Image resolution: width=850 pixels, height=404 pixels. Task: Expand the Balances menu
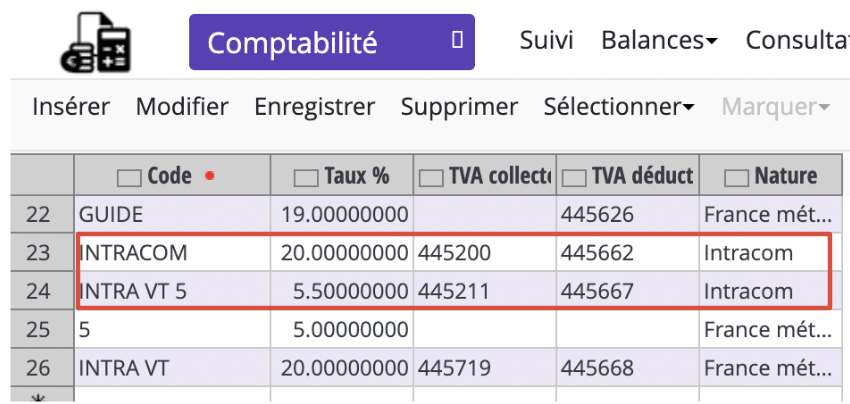[x=659, y=41]
